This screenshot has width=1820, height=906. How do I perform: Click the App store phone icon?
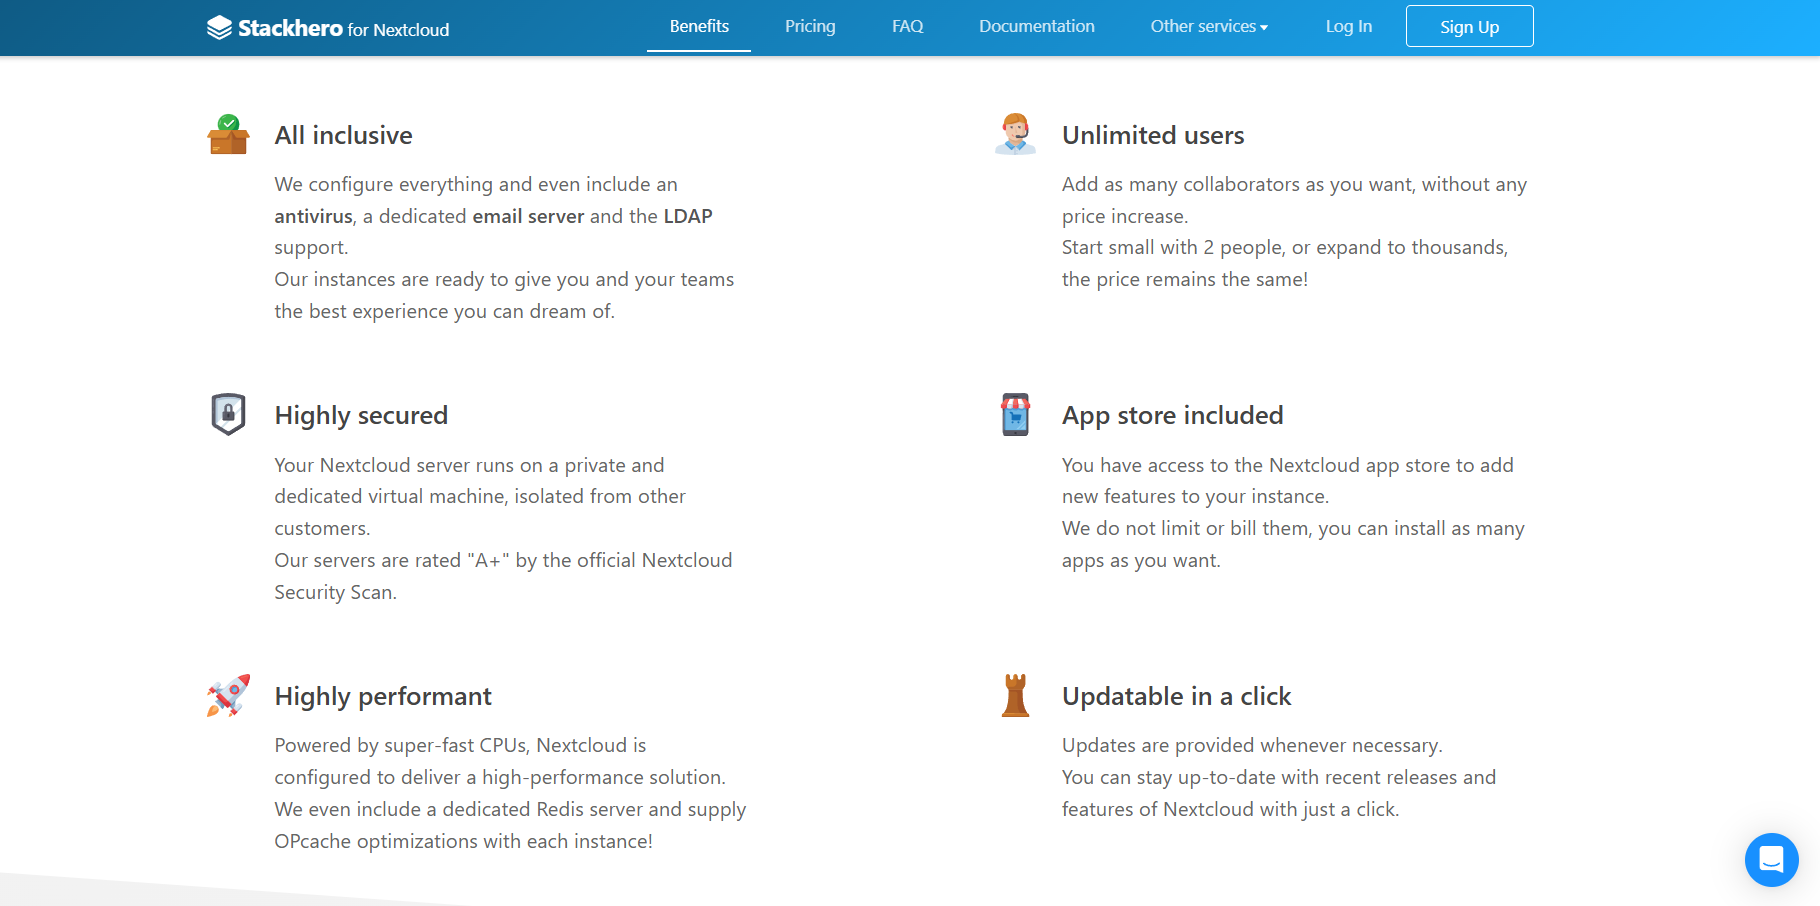click(1015, 414)
